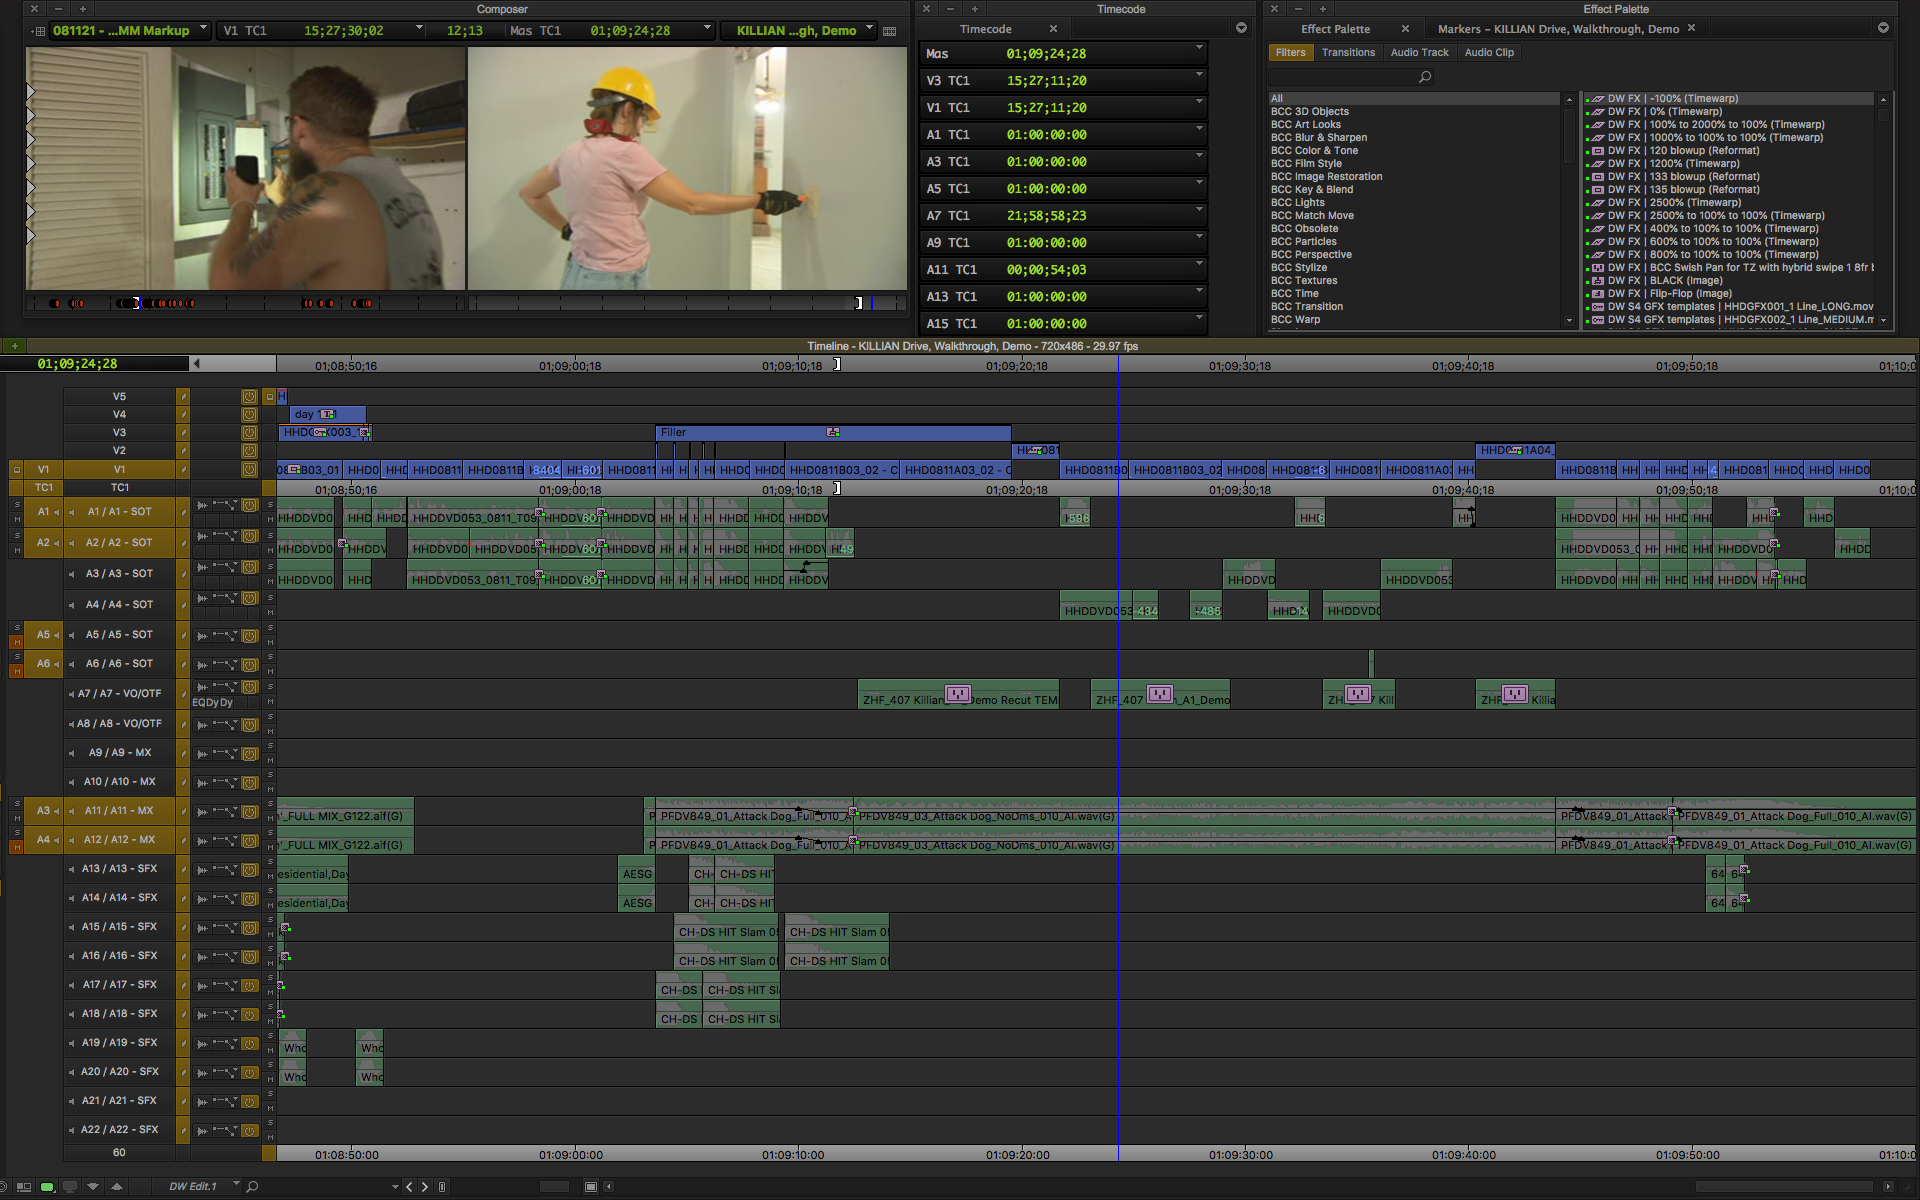Expand the A7 TC1 timecode row dropdown

click(x=1199, y=211)
